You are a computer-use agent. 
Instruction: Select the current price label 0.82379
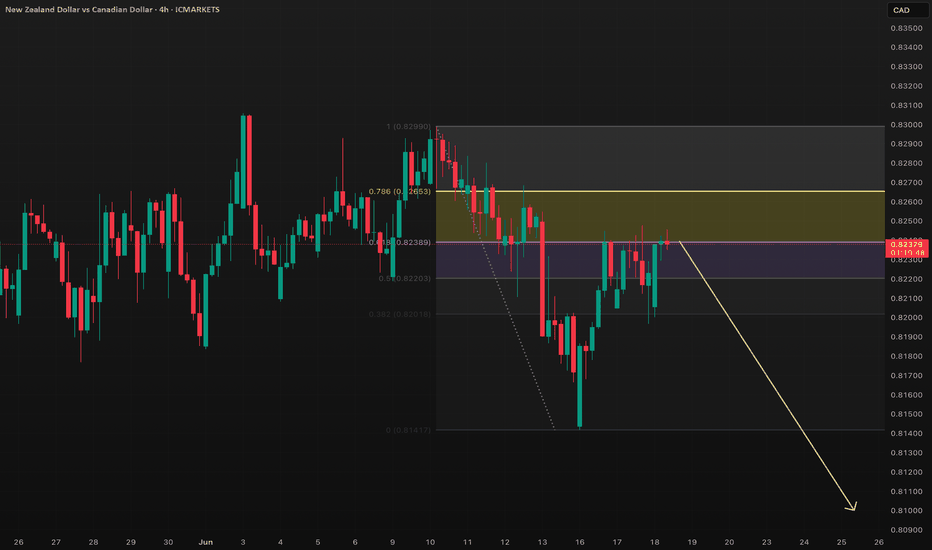pyautogui.click(x=906, y=244)
